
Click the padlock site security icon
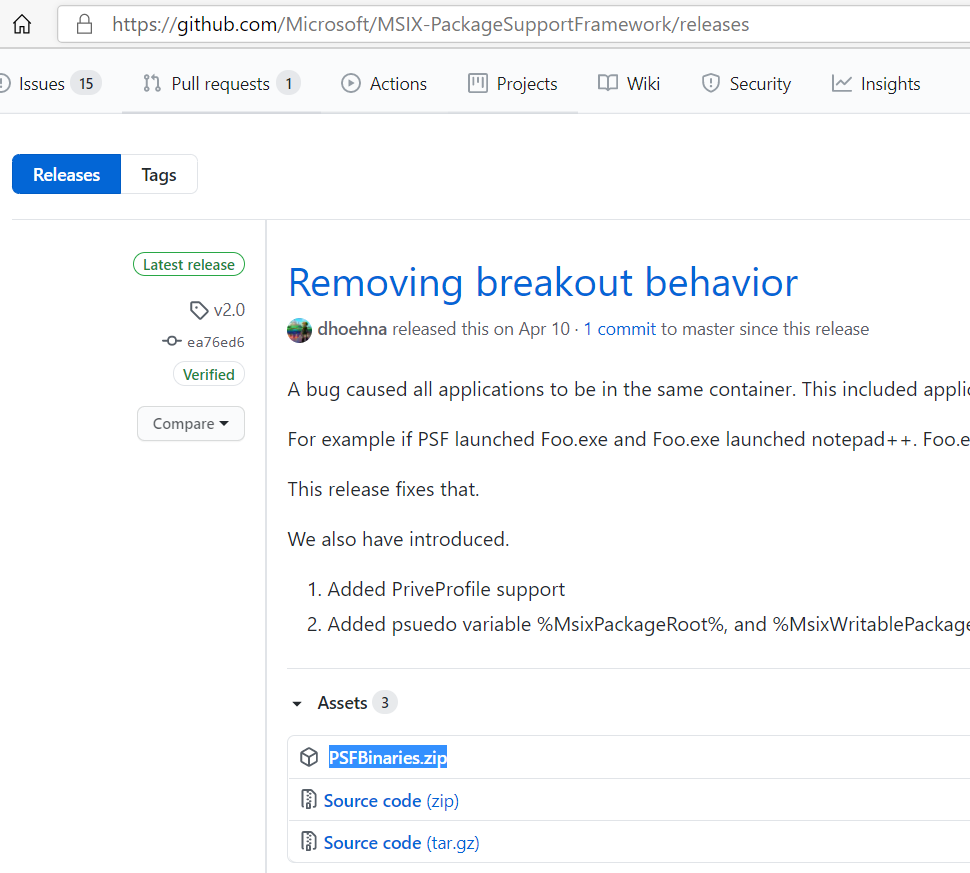pos(84,24)
